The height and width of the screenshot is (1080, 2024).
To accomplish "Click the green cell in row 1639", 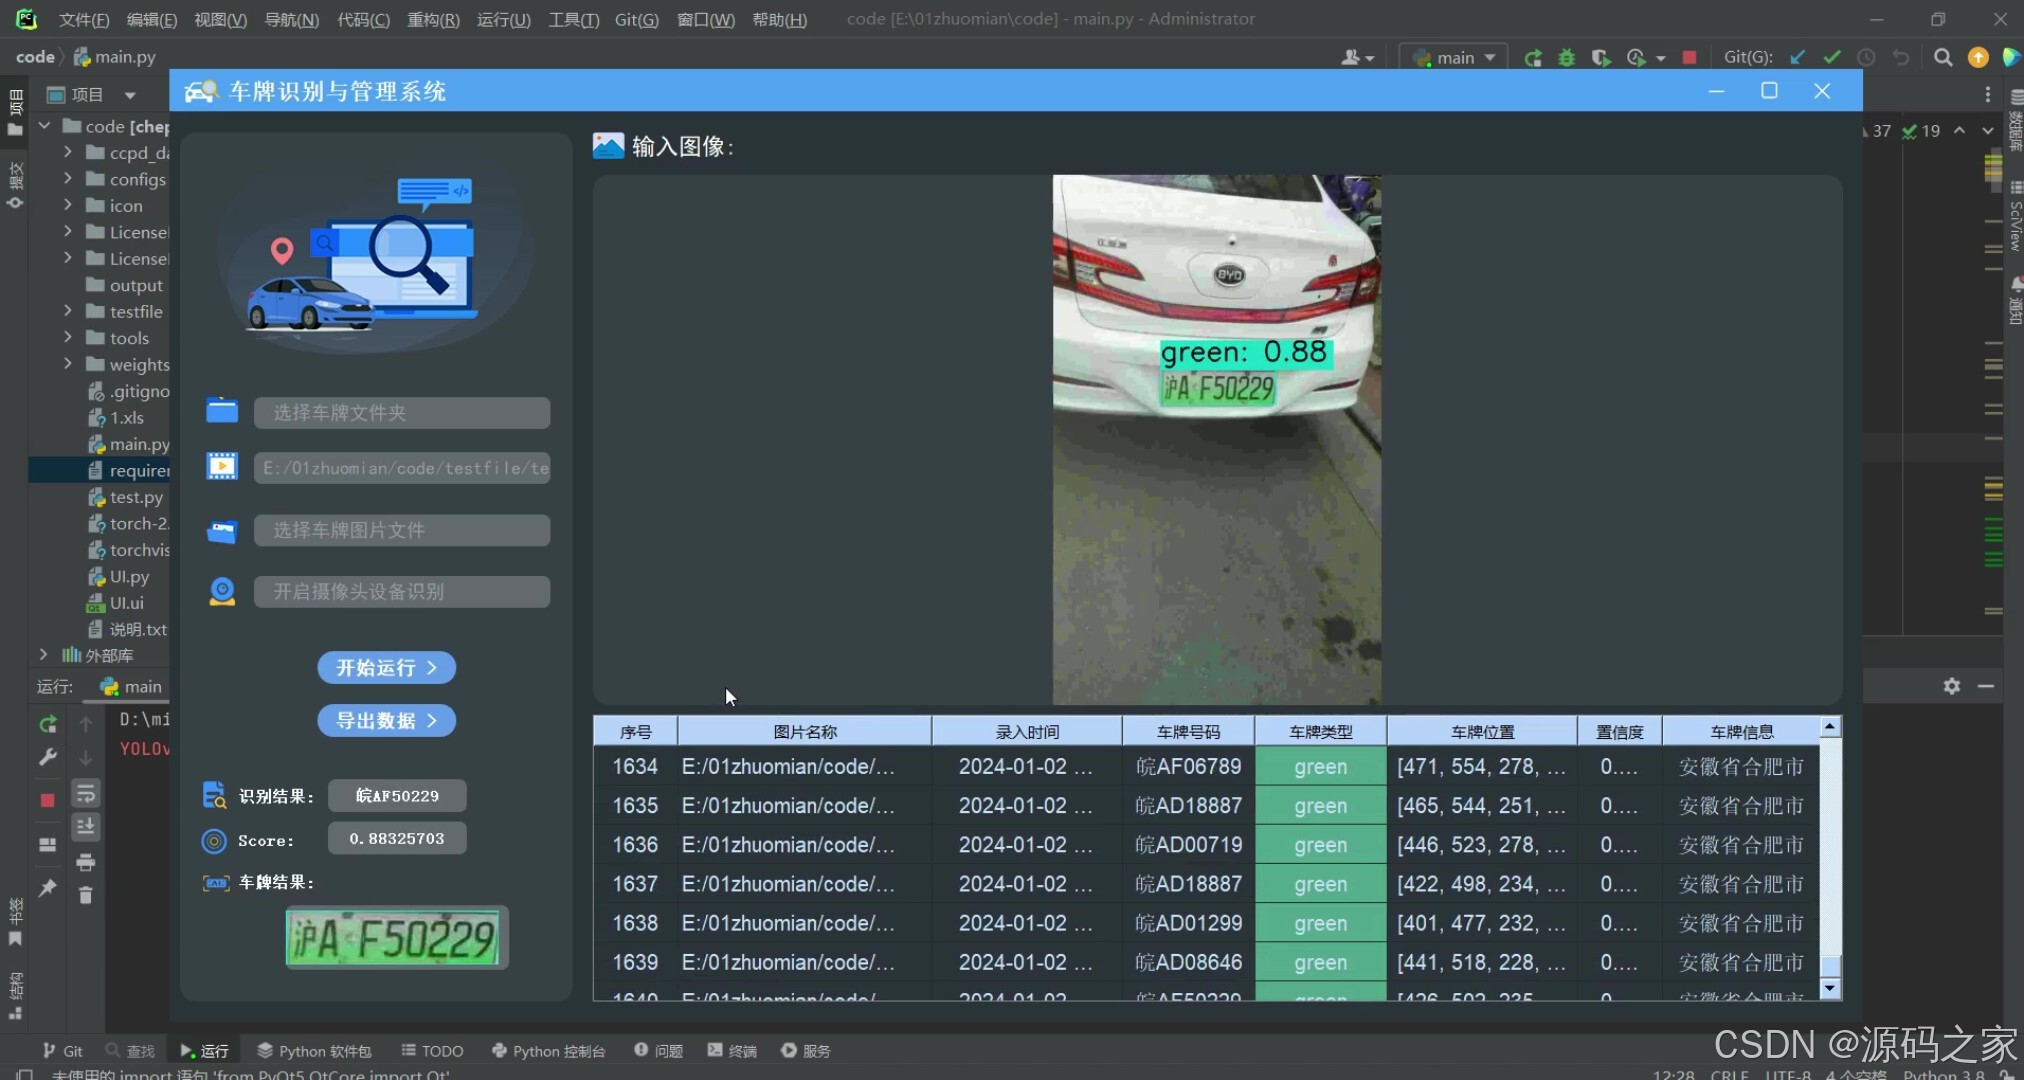I will coord(1320,962).
